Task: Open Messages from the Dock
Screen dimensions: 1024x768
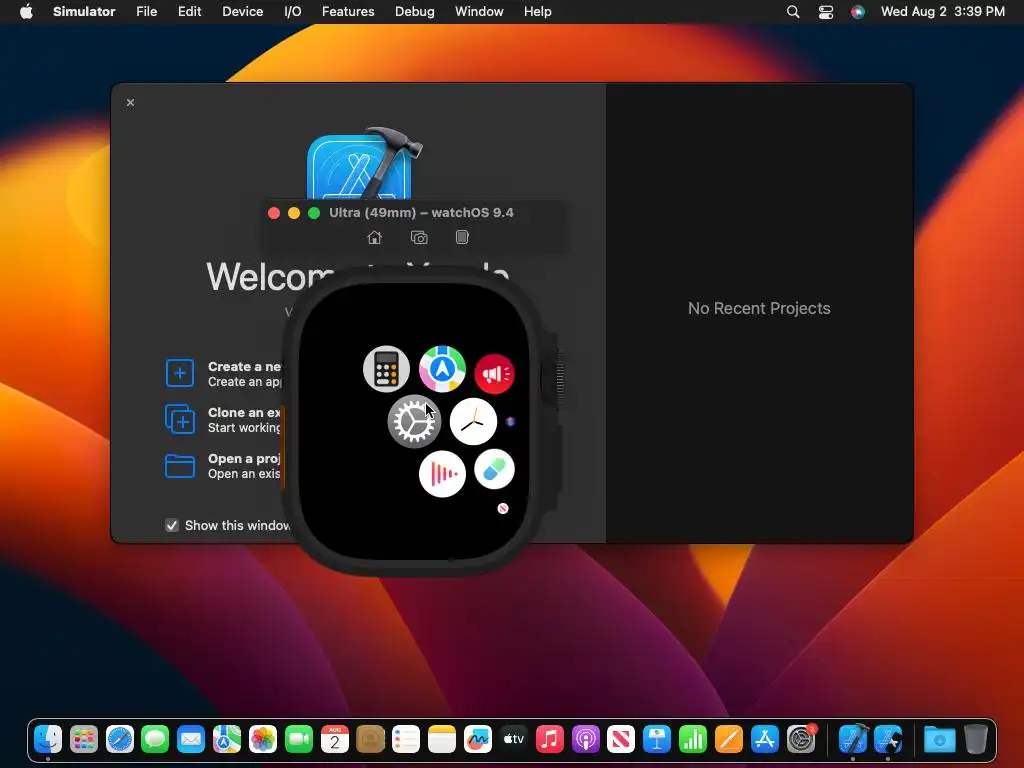Action: (155, 739)
